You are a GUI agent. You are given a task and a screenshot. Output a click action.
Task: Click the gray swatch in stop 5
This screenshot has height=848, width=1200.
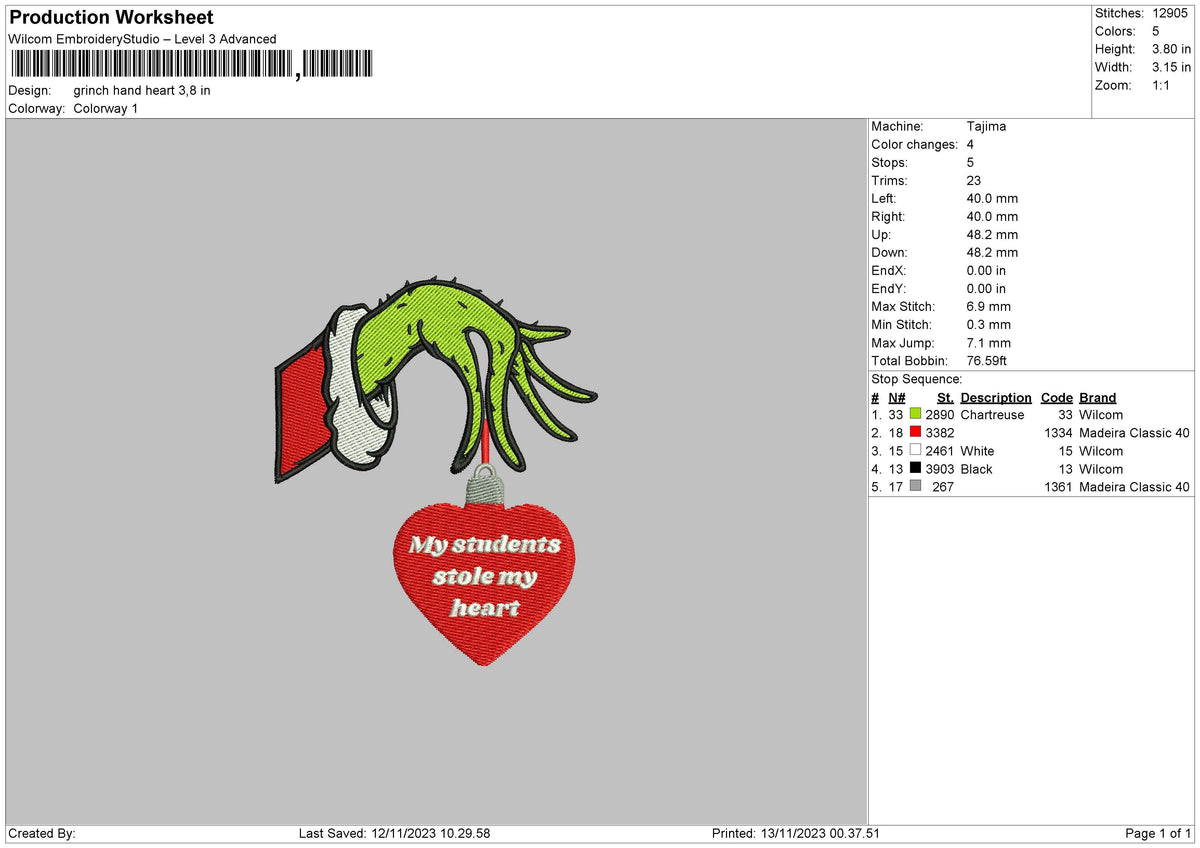(x=915, y=487)
